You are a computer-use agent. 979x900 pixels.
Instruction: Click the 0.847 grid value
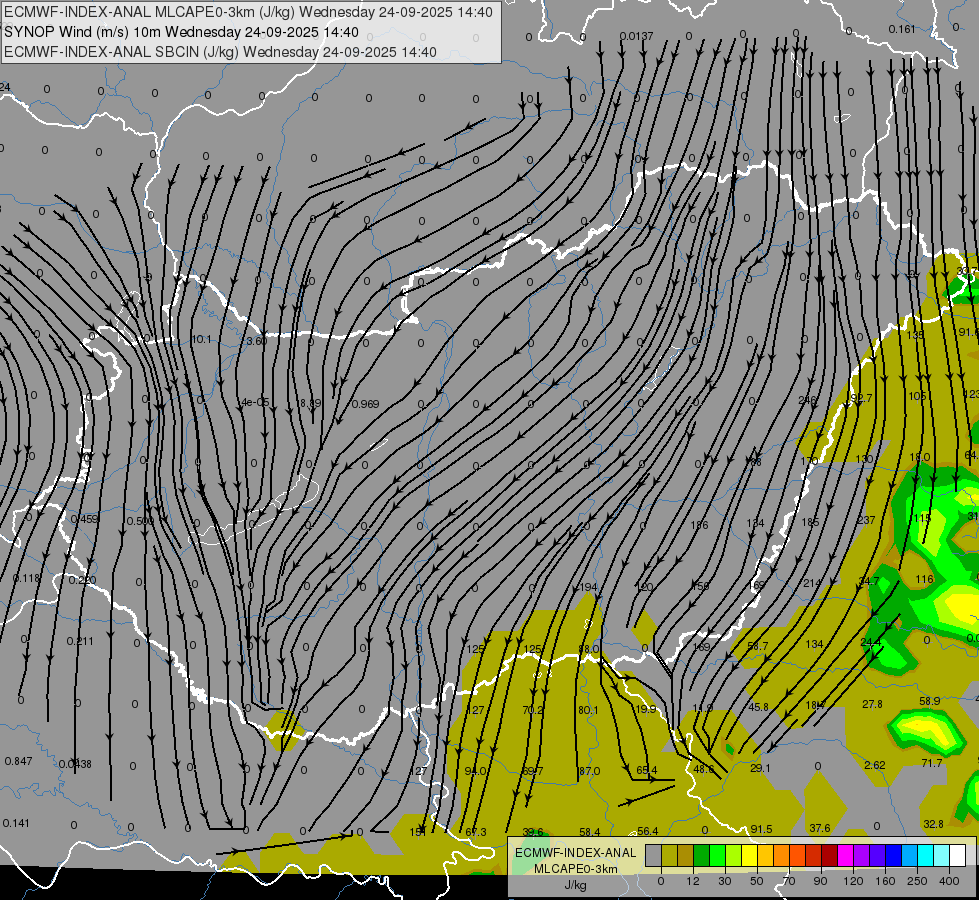click(18, 761)
